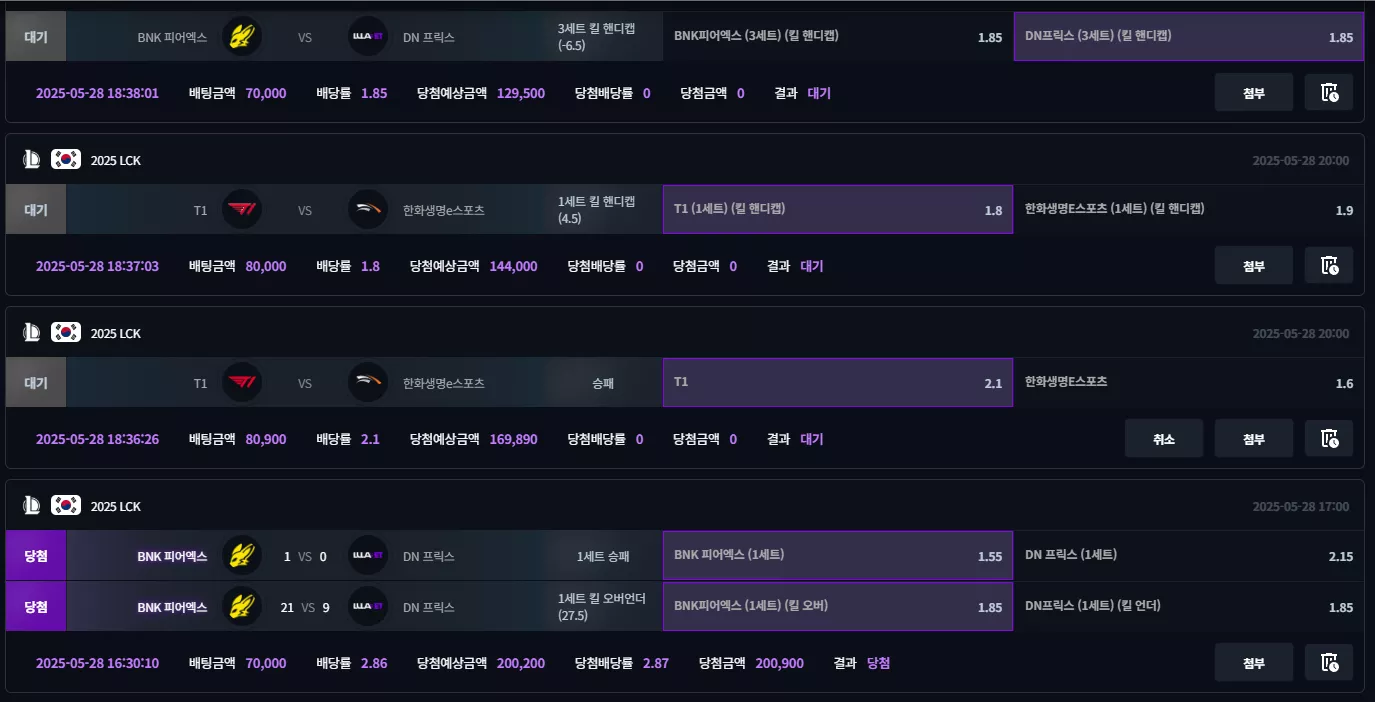Click the delete-history icon for the 18:37:03 bet
The image size is (1375, 702).
(x=1329, y=265)
